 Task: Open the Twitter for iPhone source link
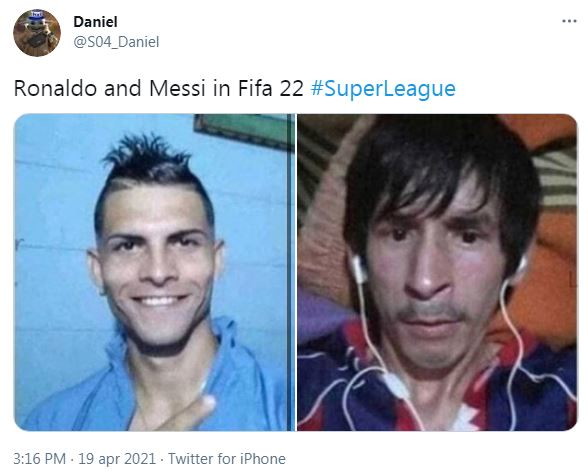click(x=226, y=459)
